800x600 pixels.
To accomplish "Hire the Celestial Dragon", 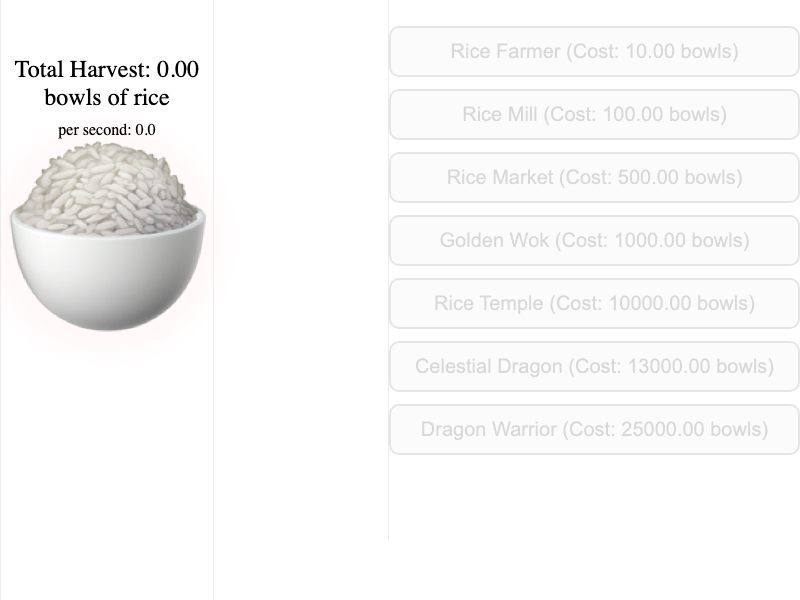I will (x=594, y=366).
